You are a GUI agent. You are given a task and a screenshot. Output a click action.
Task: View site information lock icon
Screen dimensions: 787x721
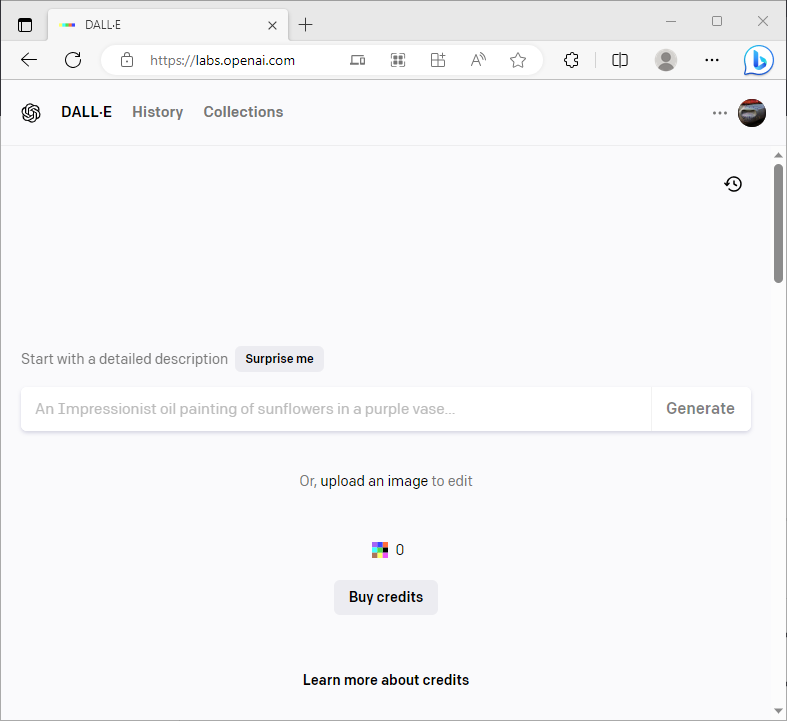[127, 60]
